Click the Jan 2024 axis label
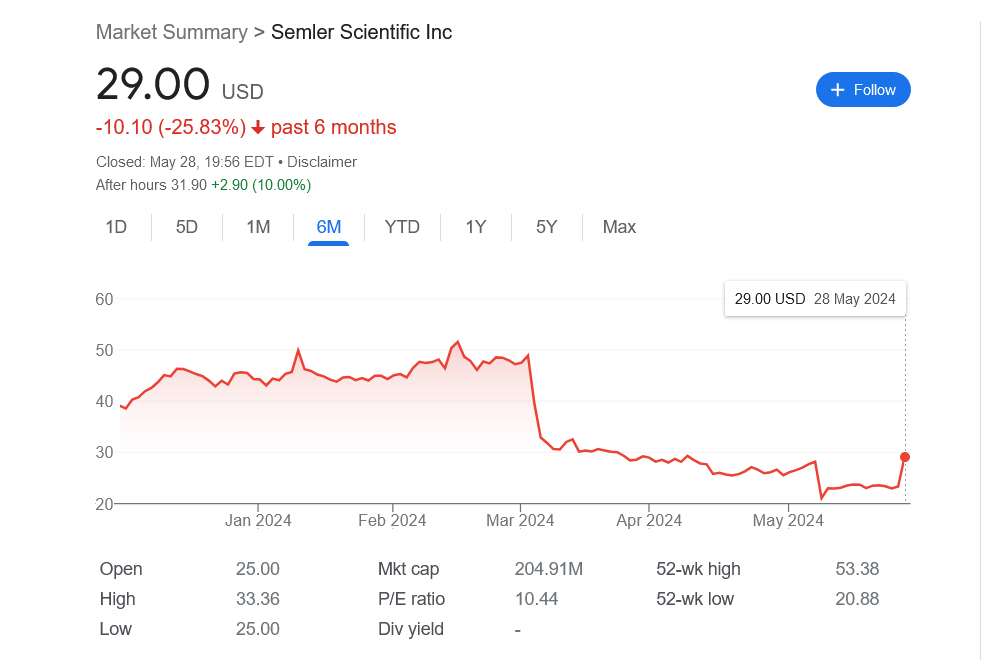Viewport: 983px width, 660px height. pos(257,520)
